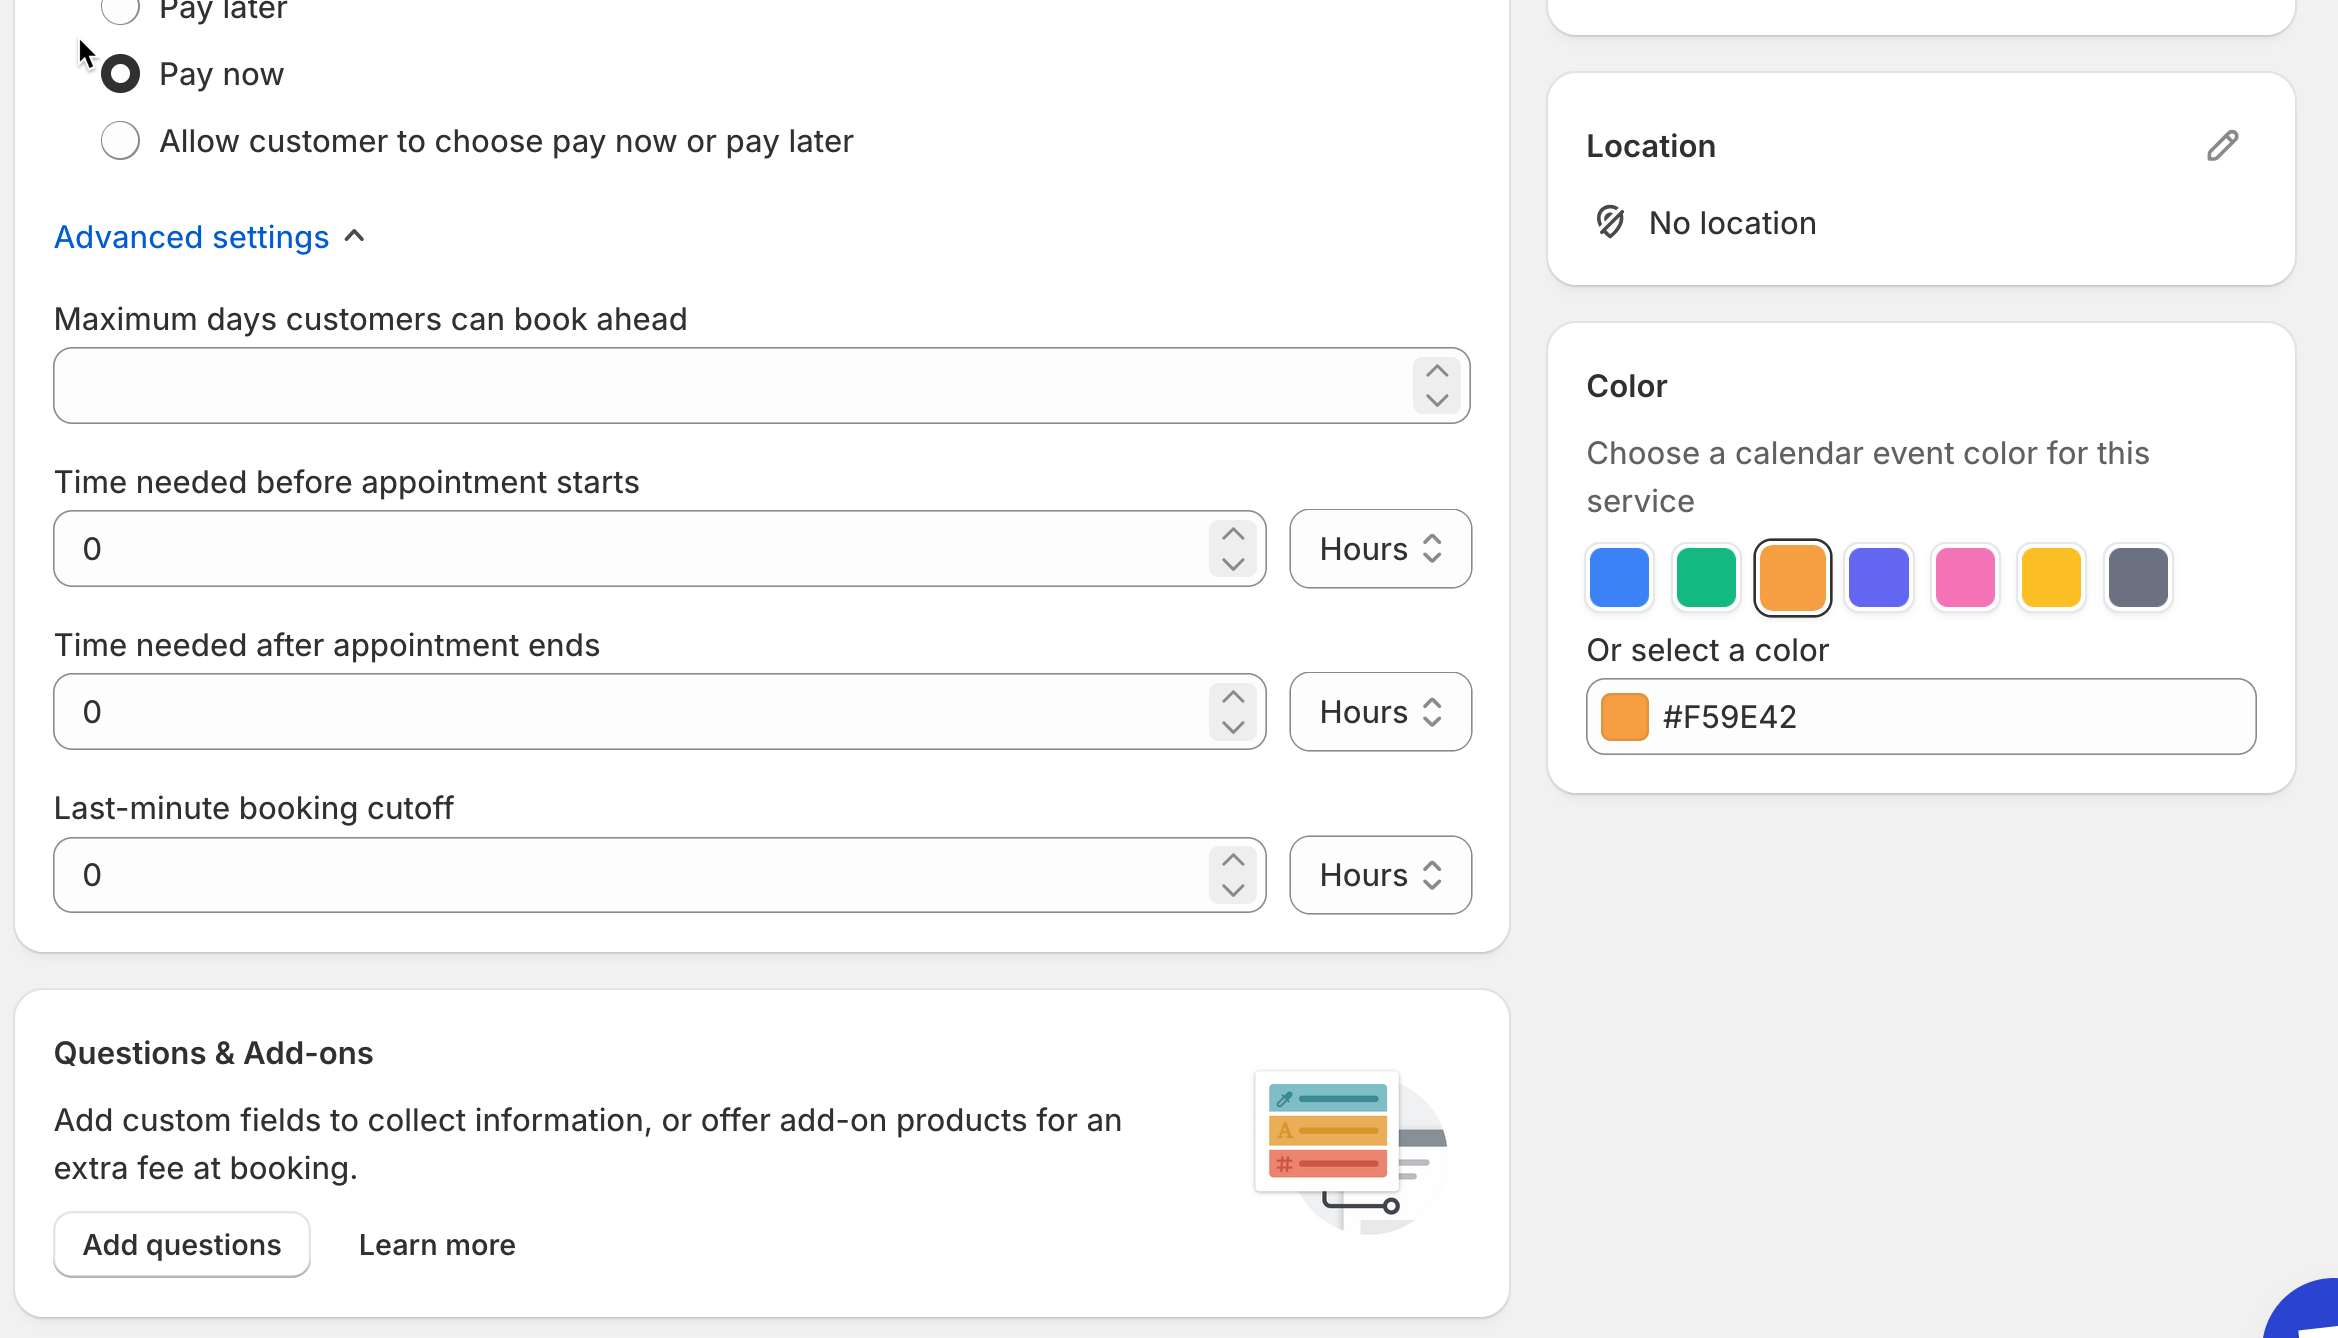This screenshot has width=2338, height=1338.
Task: Click the Add questions button
Action: point(182,1245)
